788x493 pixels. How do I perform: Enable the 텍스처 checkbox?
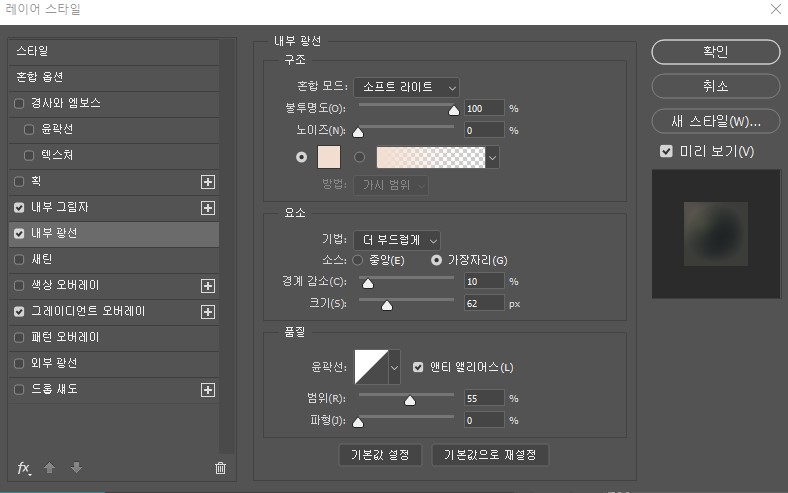click(29, 156)
